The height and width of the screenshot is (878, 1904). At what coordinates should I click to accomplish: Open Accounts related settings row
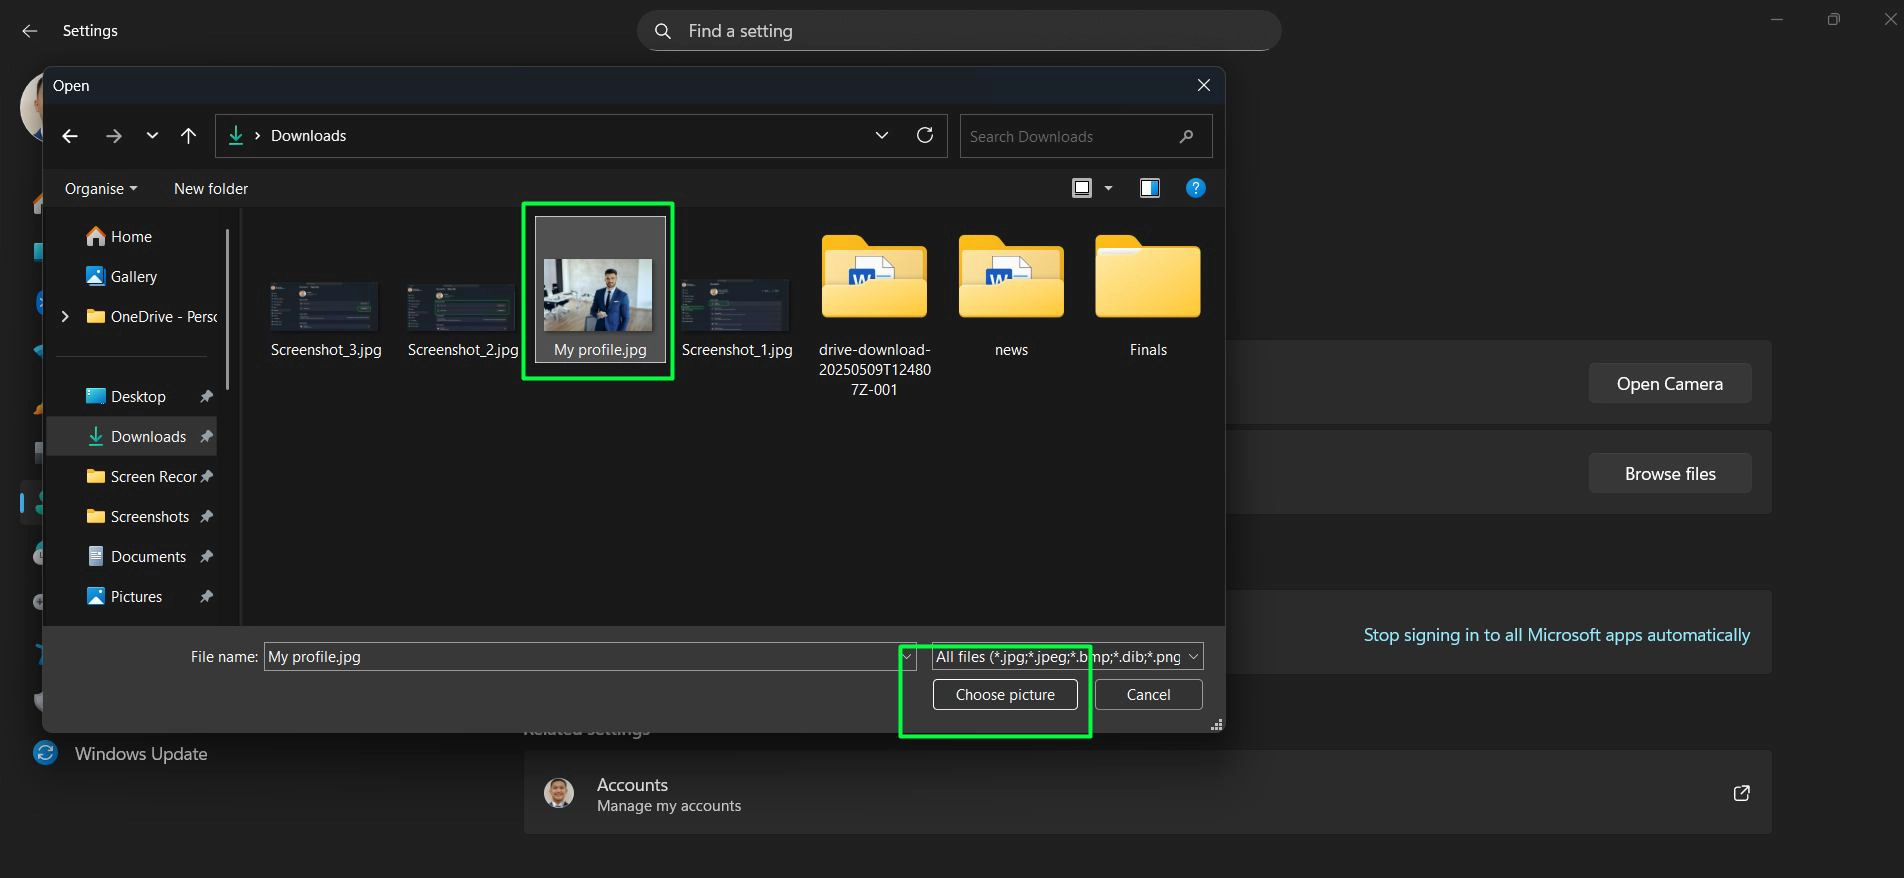pyautogui.click(x=1148, y=793)
